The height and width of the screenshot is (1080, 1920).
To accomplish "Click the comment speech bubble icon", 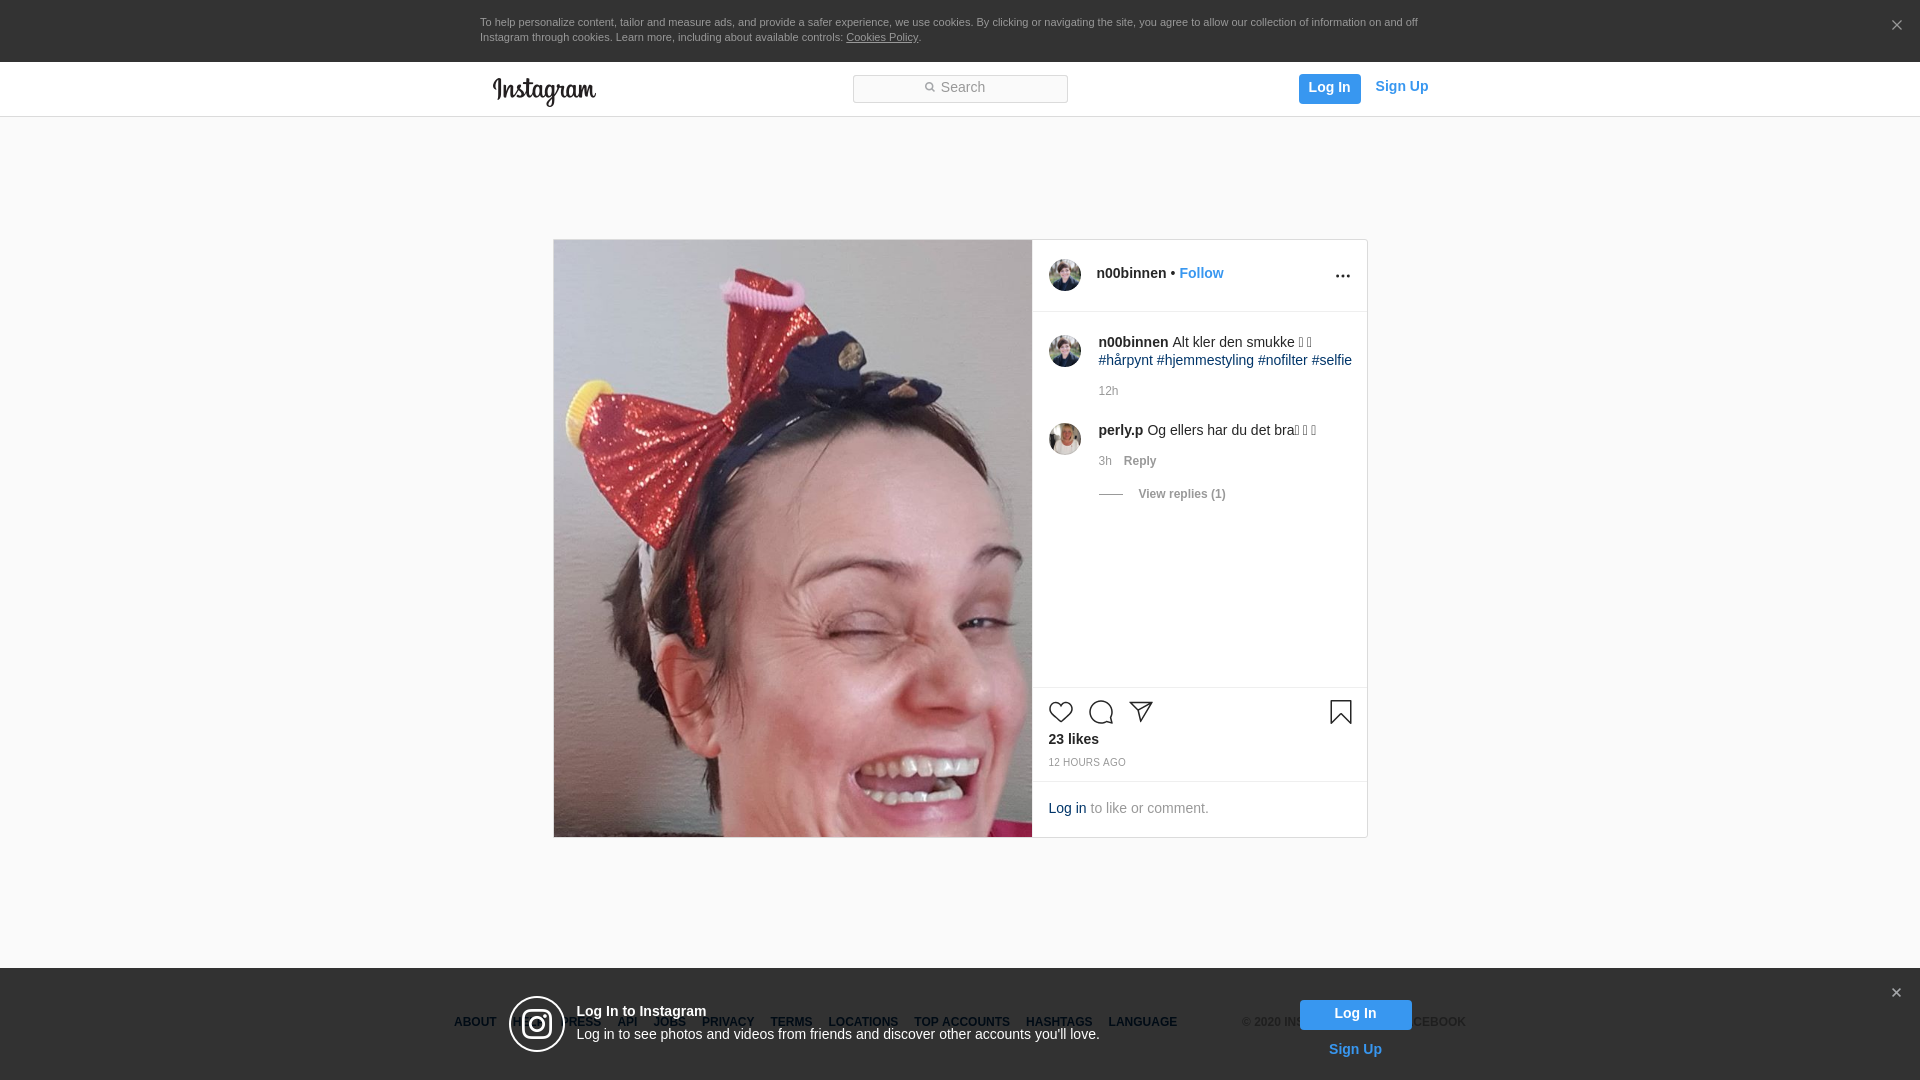I will tap(1100, 712).
